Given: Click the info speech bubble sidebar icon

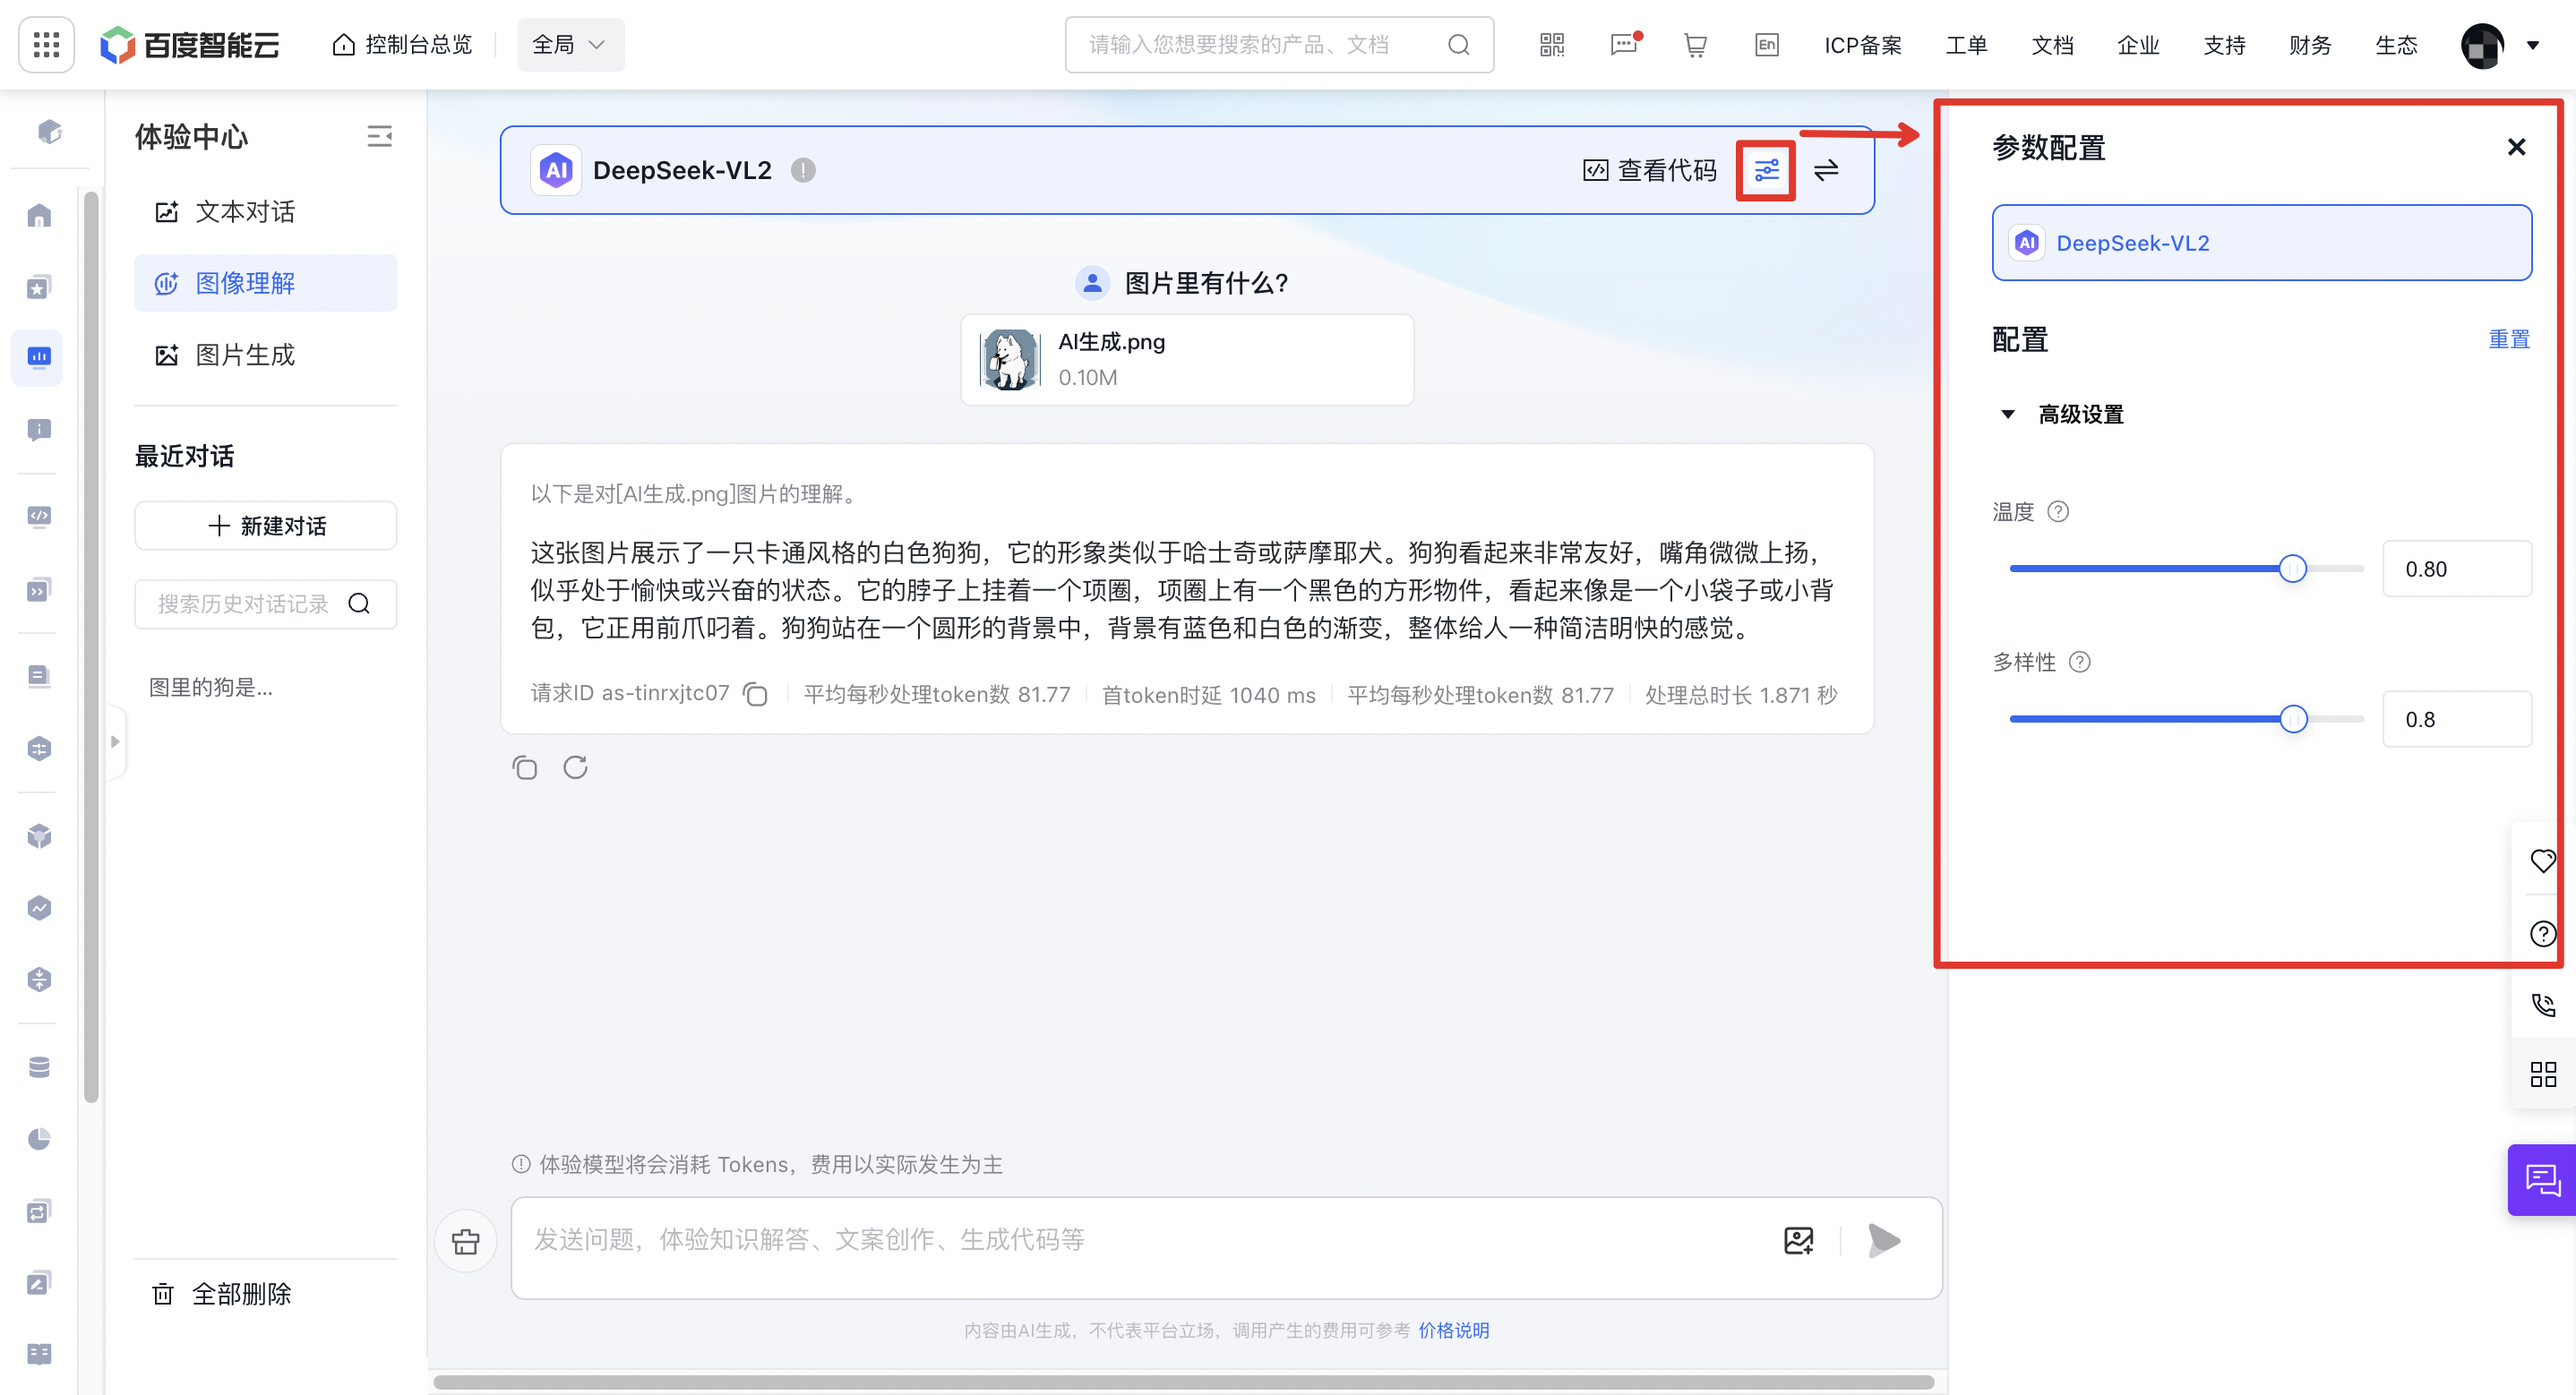Looking at the screenshot, I should tap(39, 430).
